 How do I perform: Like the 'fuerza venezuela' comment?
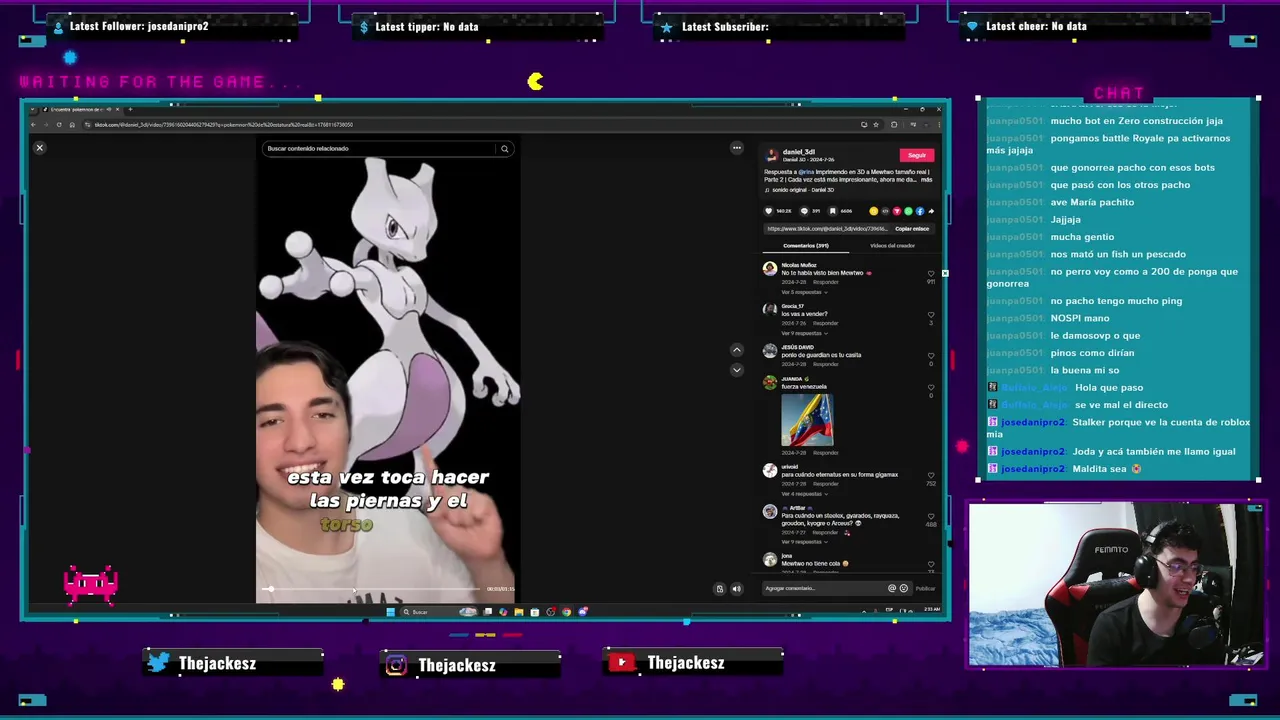(931, 387)
